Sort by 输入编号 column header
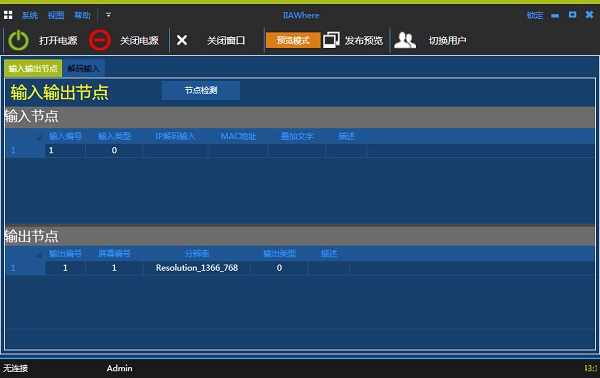 (x=65, y=136)
